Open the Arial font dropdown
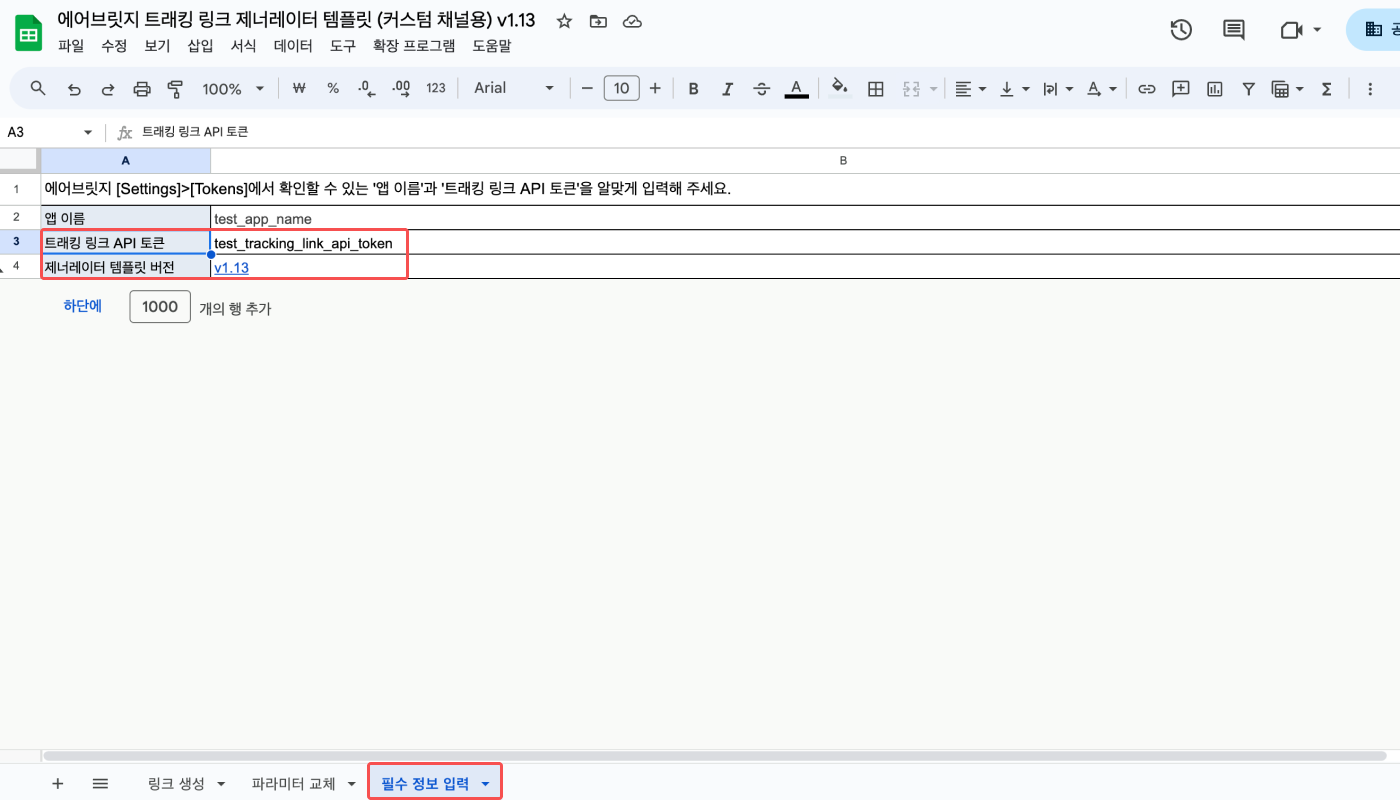 (514, 88)
